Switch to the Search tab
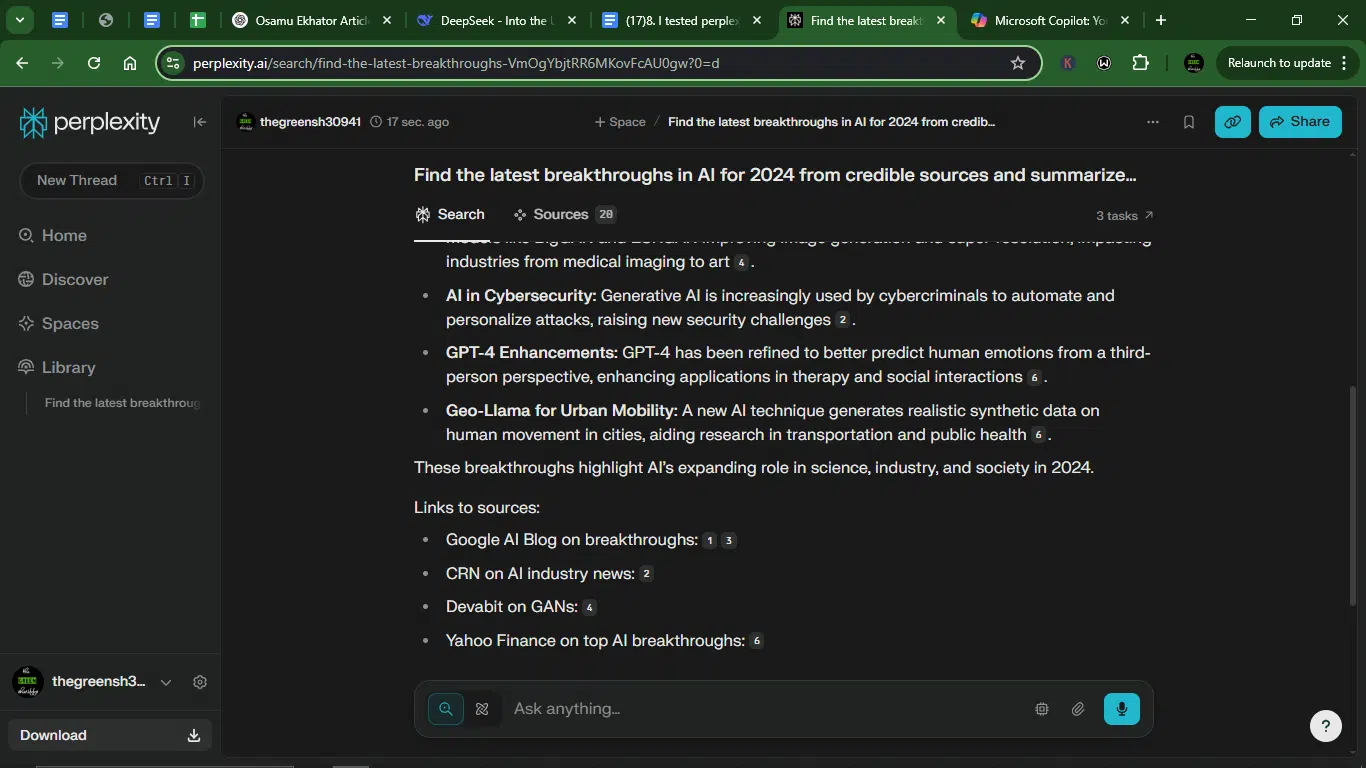Image resolution: width=1366 pixels, height=768 pixels. pos(450,215)
